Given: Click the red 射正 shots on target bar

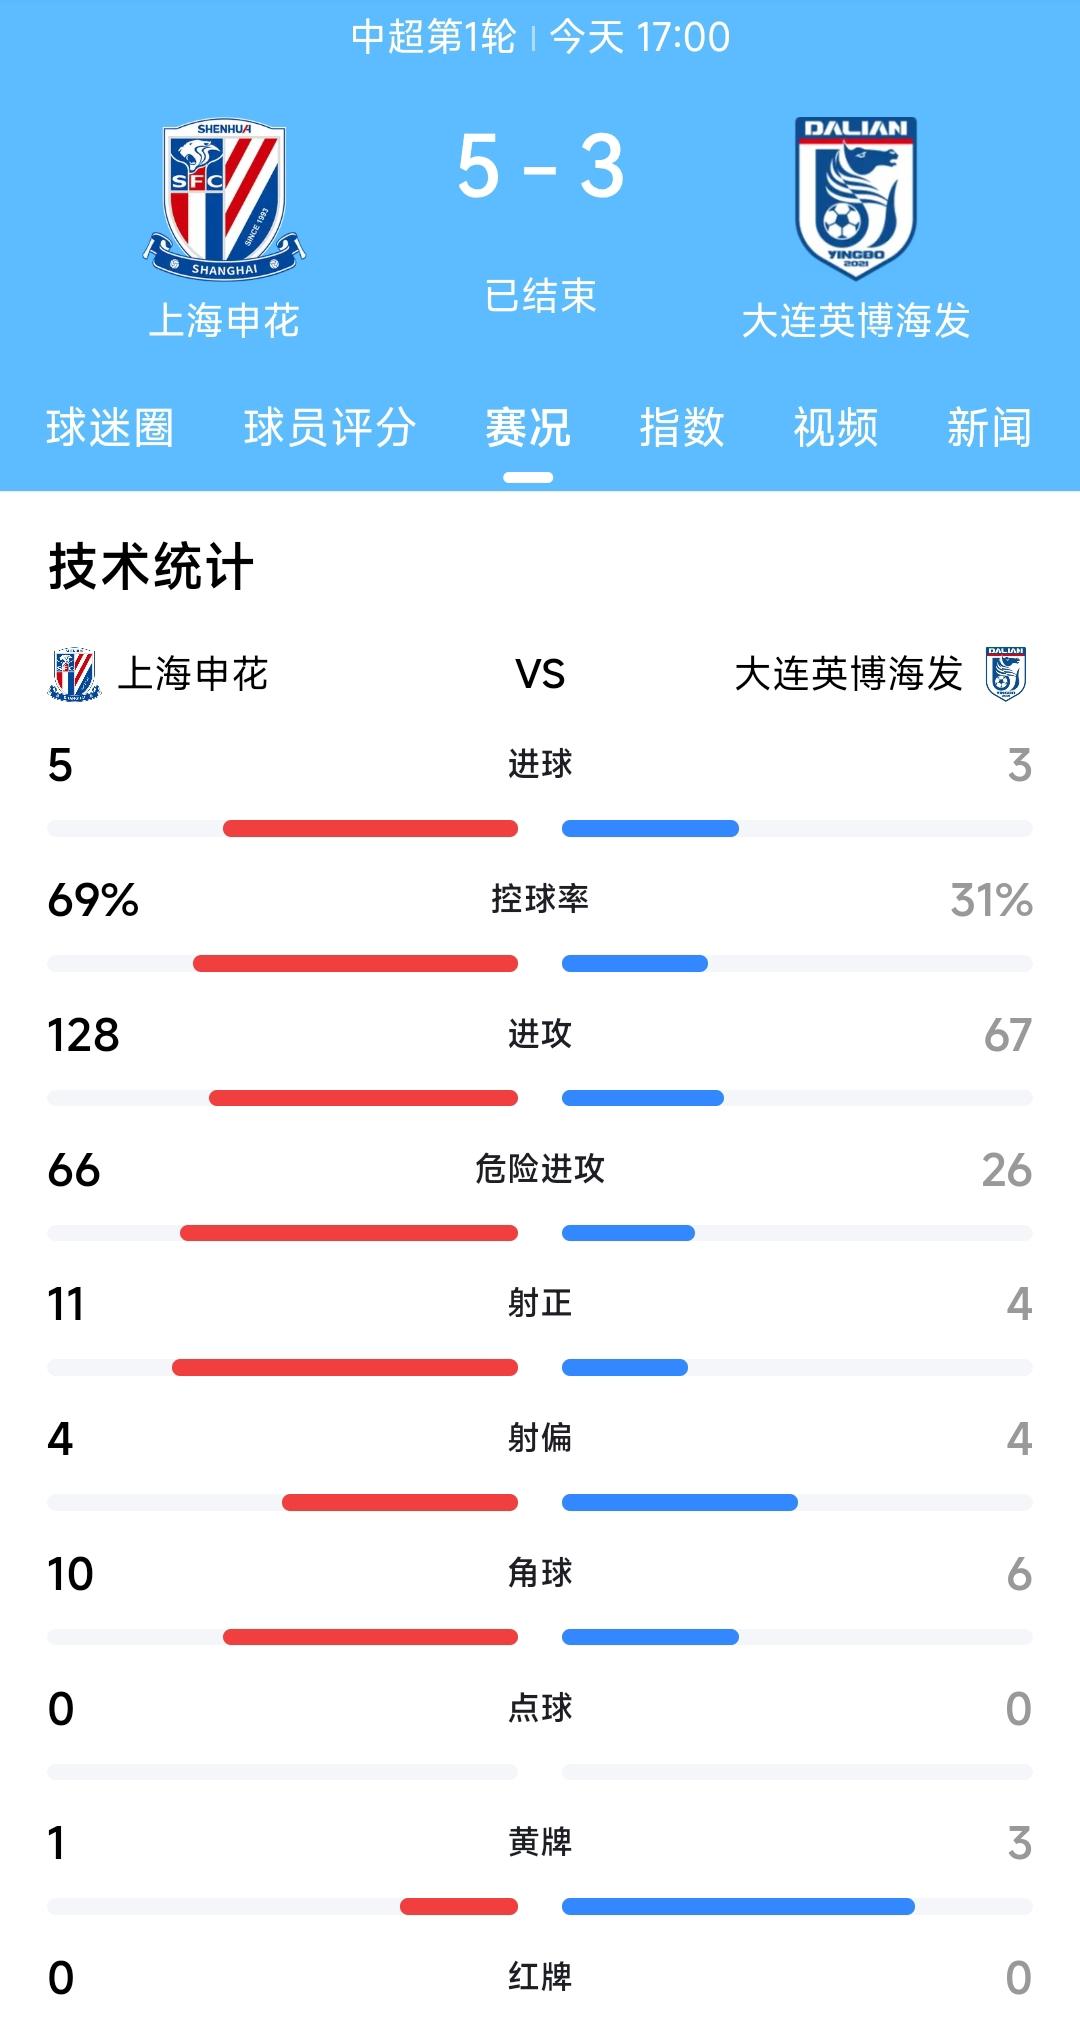Looking at the screenshot, I should tap(345, 1367).
